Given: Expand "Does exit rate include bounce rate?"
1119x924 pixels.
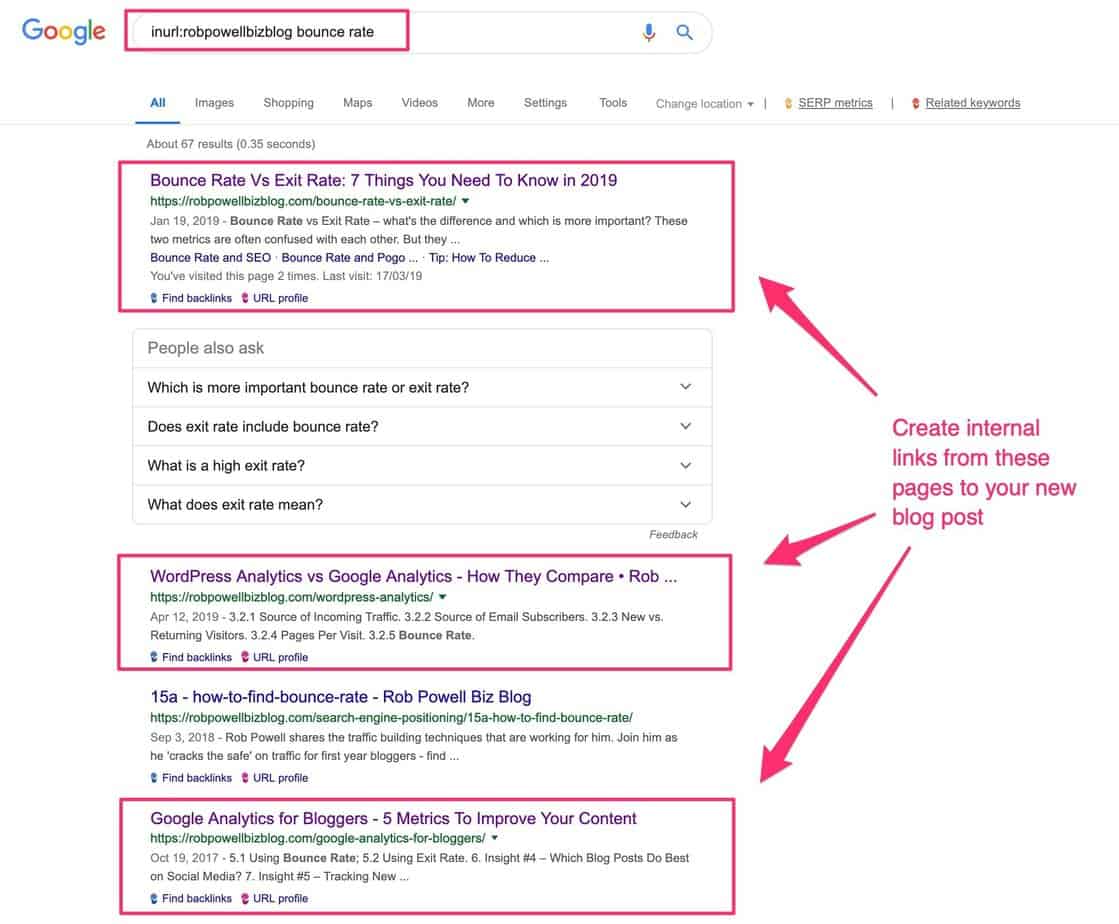Looking at the screenshot, I should coord(686,425).
